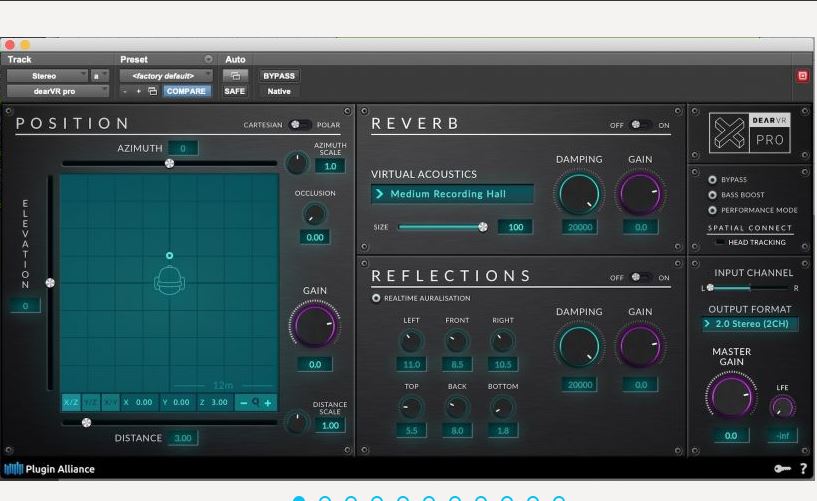Screen dimensions: 817x501
Task: Click the sound source dot above the head
Action: pos(169,255)
